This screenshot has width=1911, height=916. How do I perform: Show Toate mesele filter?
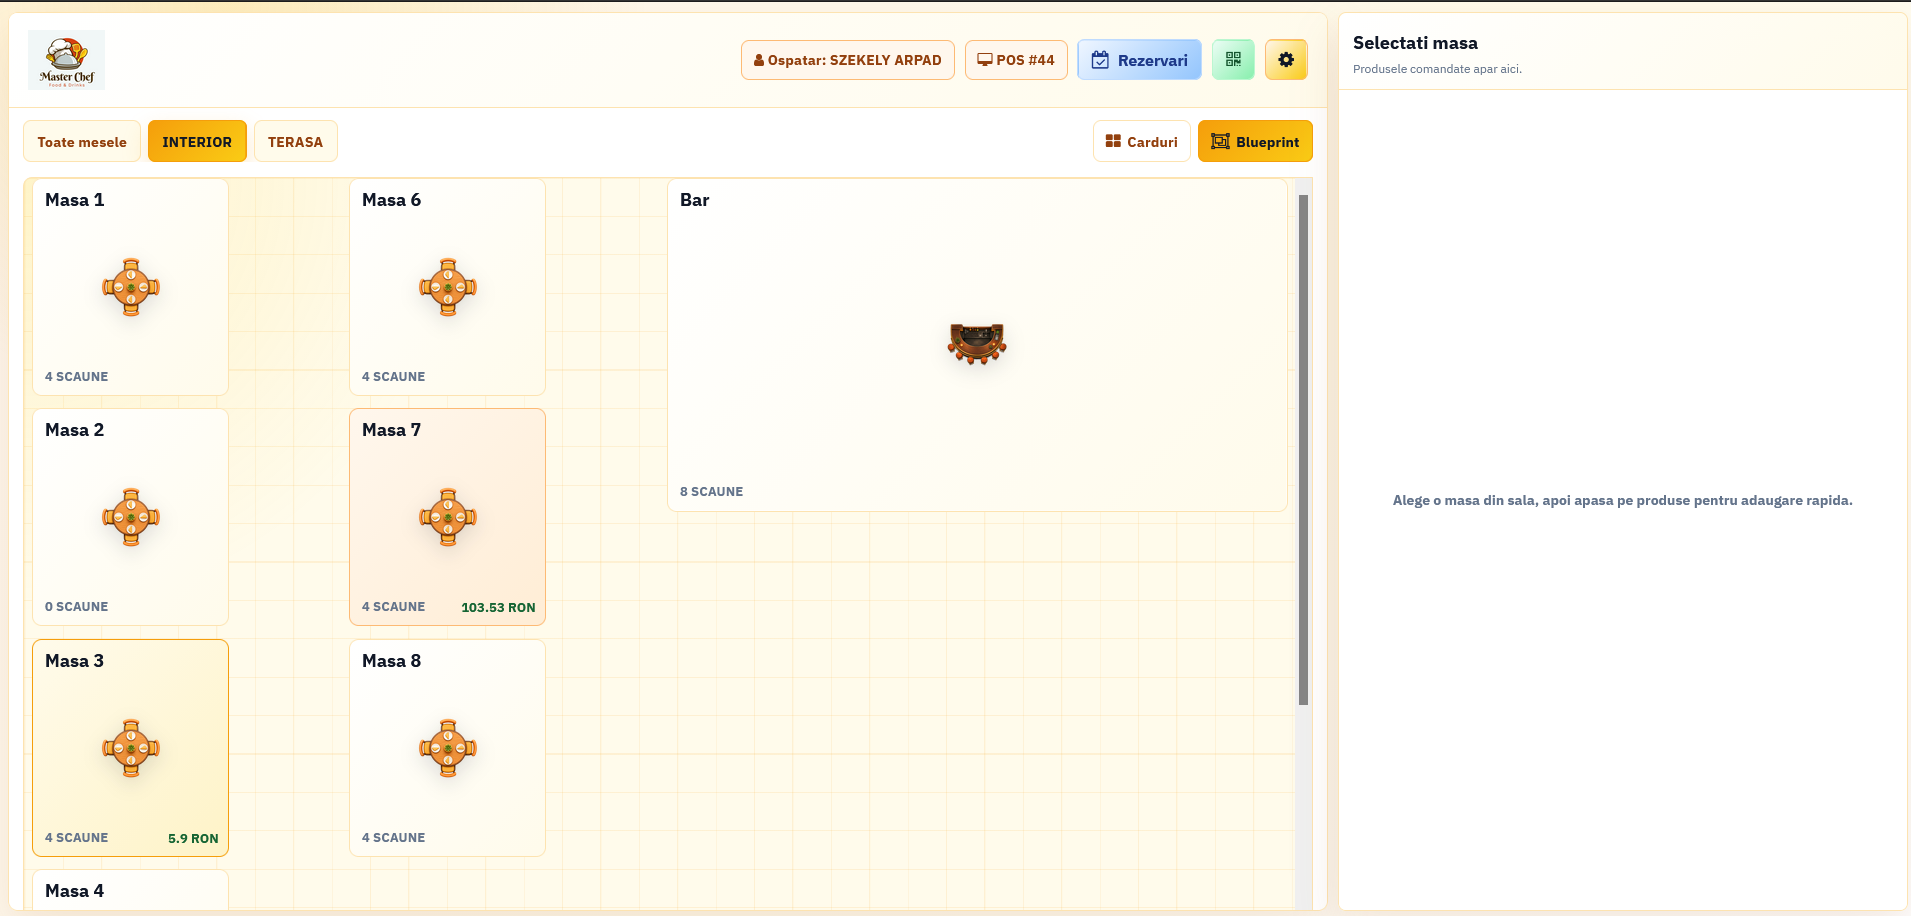pyautogui.click(x=82, y=141)
